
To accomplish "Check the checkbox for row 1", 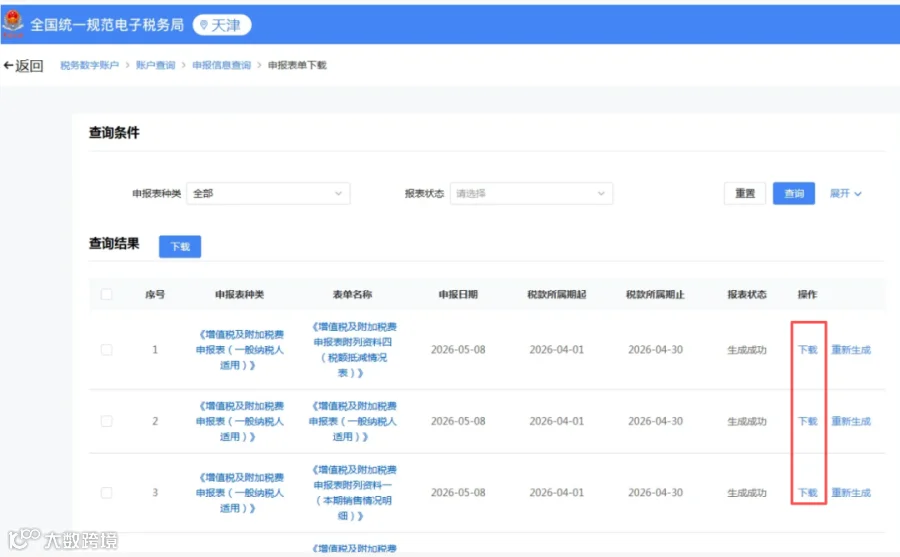I will [x=106, y=350].
